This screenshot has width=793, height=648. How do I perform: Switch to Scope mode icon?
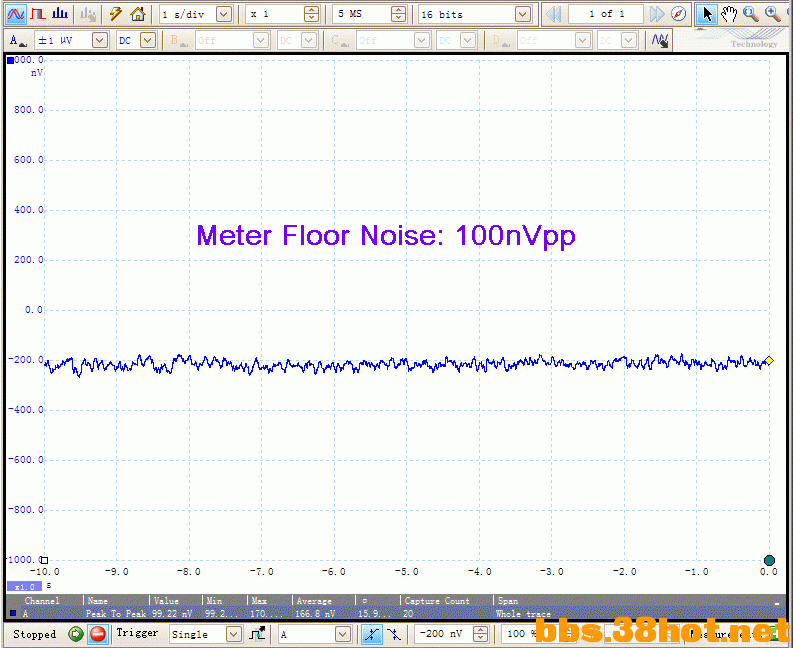pos(15,14)
